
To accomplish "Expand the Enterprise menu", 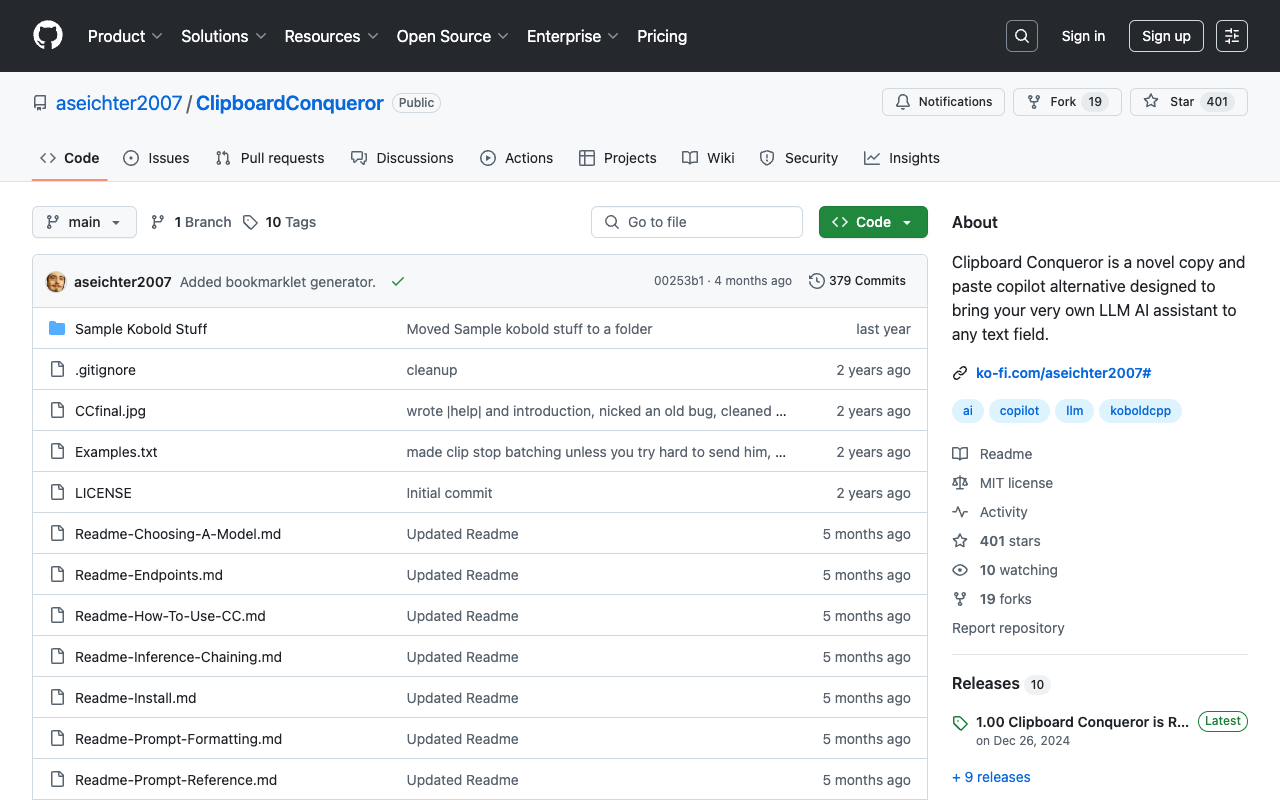I will point(573,36).
